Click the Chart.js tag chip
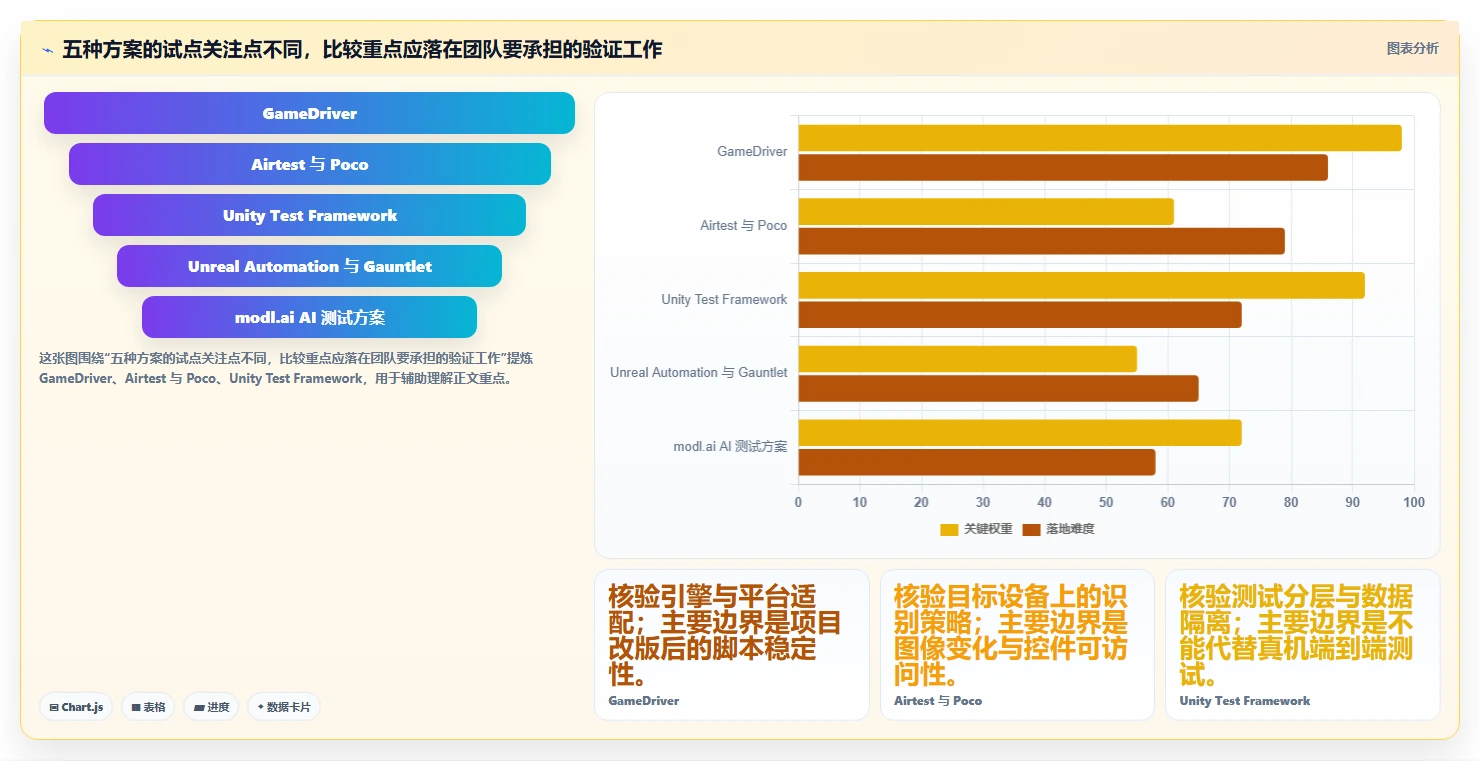The image size is (1480, 761). coord(77,707)
